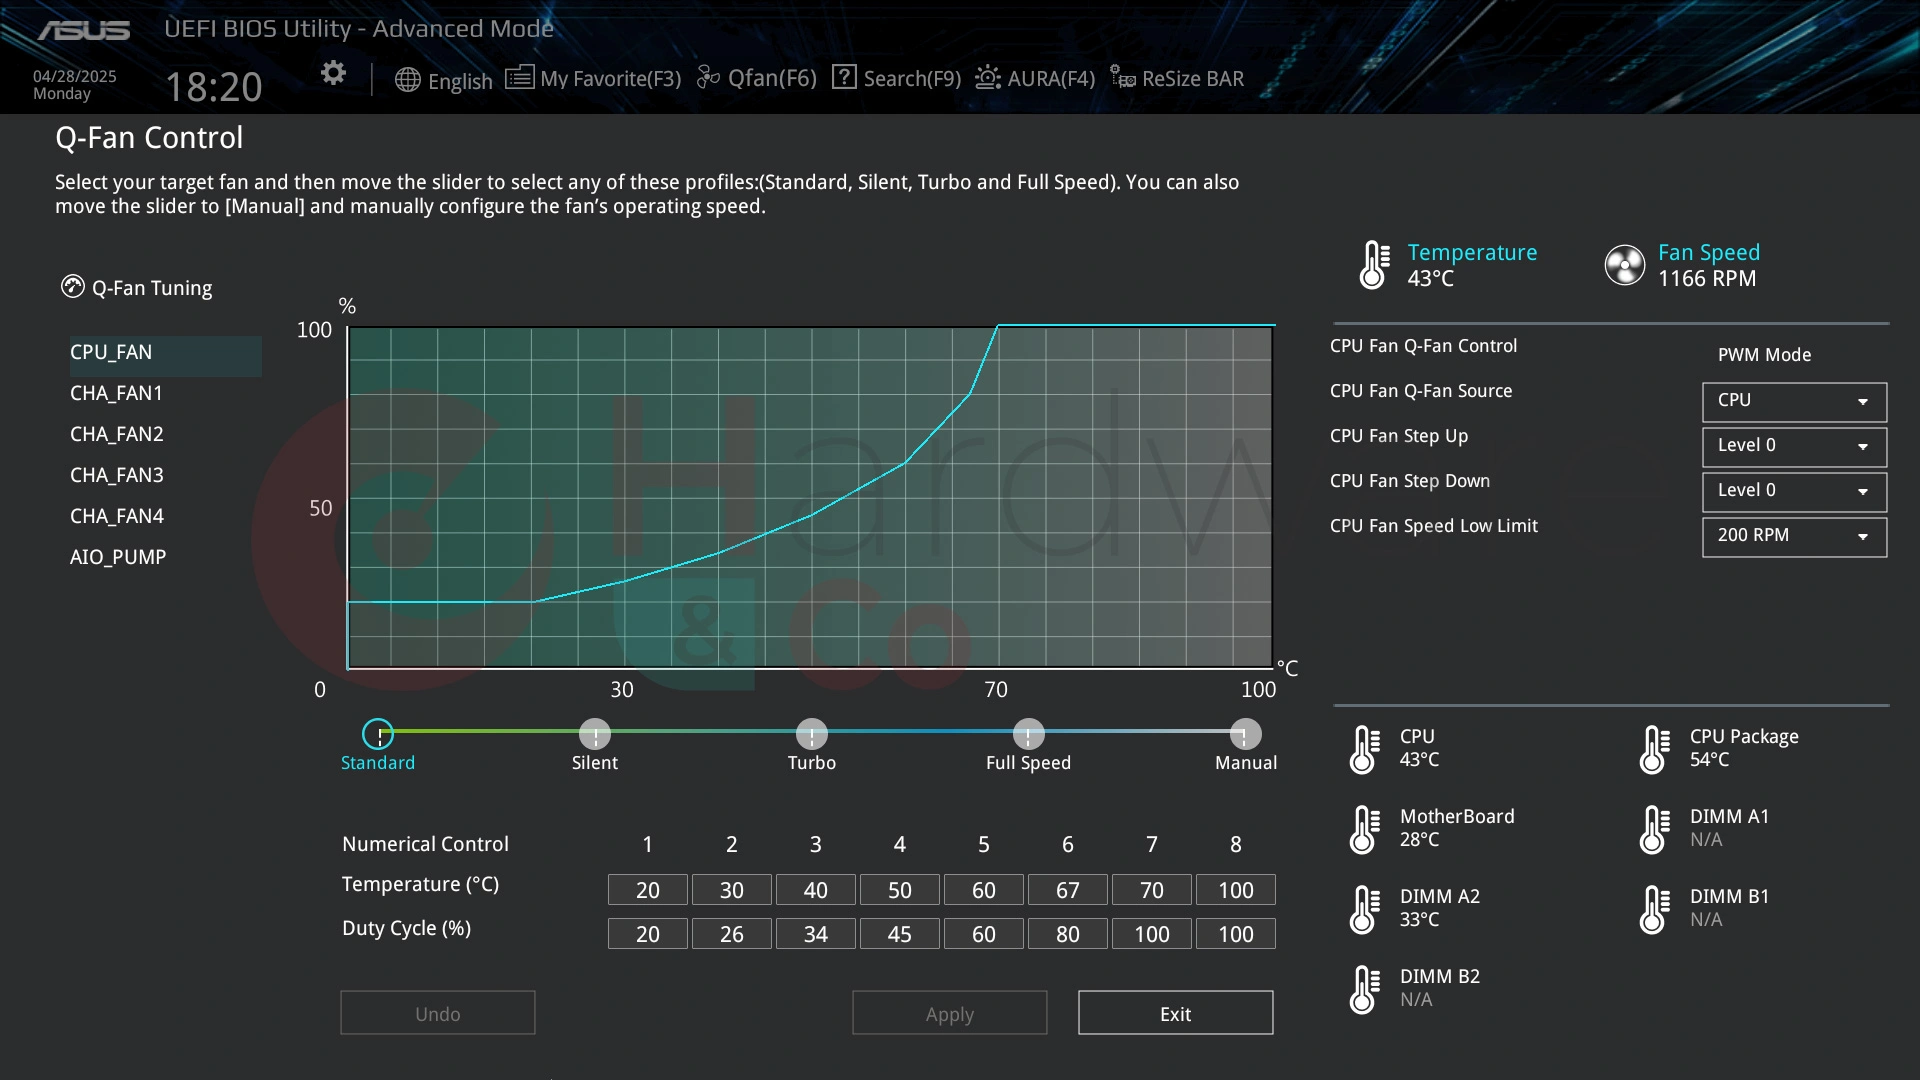Click the ReSize BAR icon

pos(1122,77)
